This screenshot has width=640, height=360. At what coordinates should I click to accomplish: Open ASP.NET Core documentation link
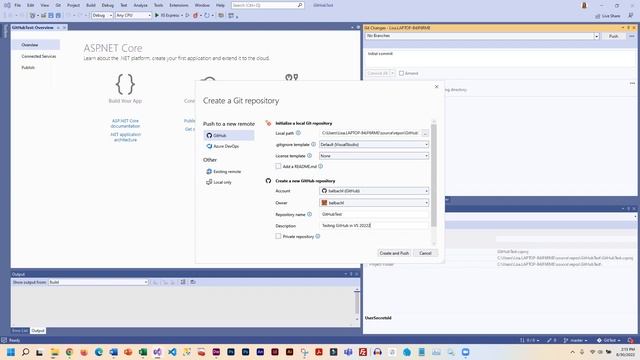125,124
